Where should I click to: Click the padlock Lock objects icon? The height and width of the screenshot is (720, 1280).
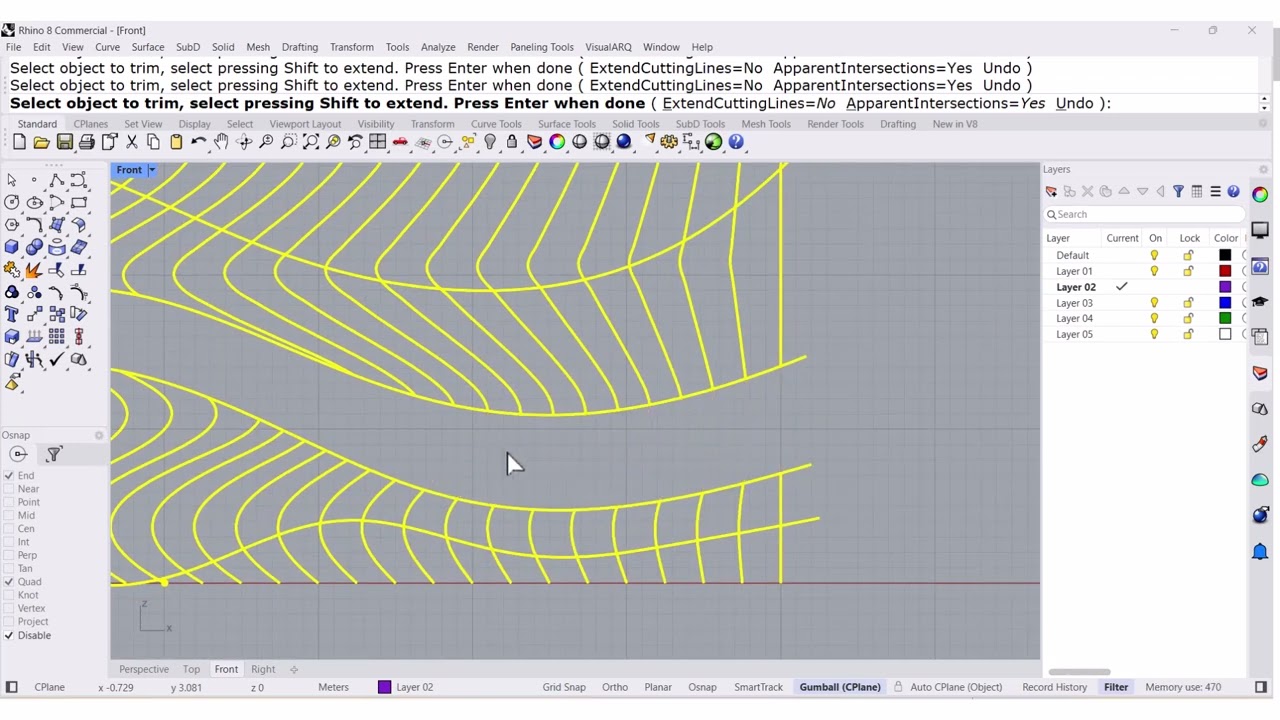coord(511,142)
